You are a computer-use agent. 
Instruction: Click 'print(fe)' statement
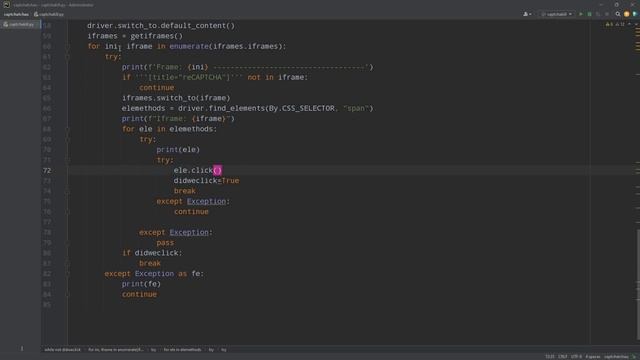click(141, 284)
